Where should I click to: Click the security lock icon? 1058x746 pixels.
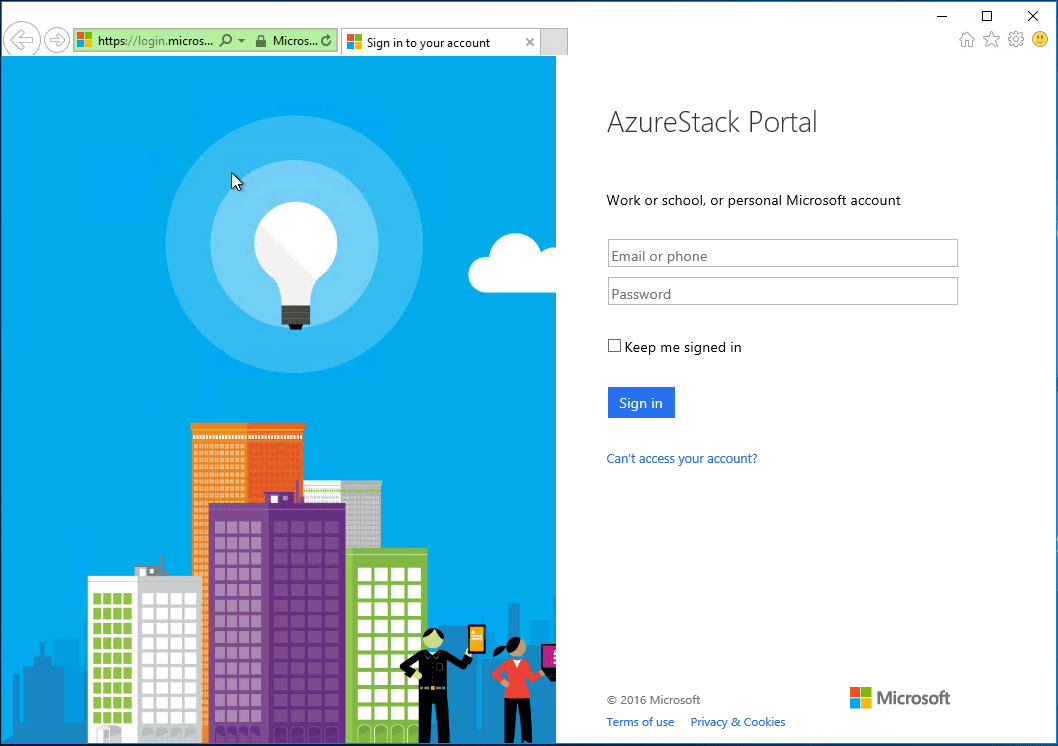click(x=260, y=41)
